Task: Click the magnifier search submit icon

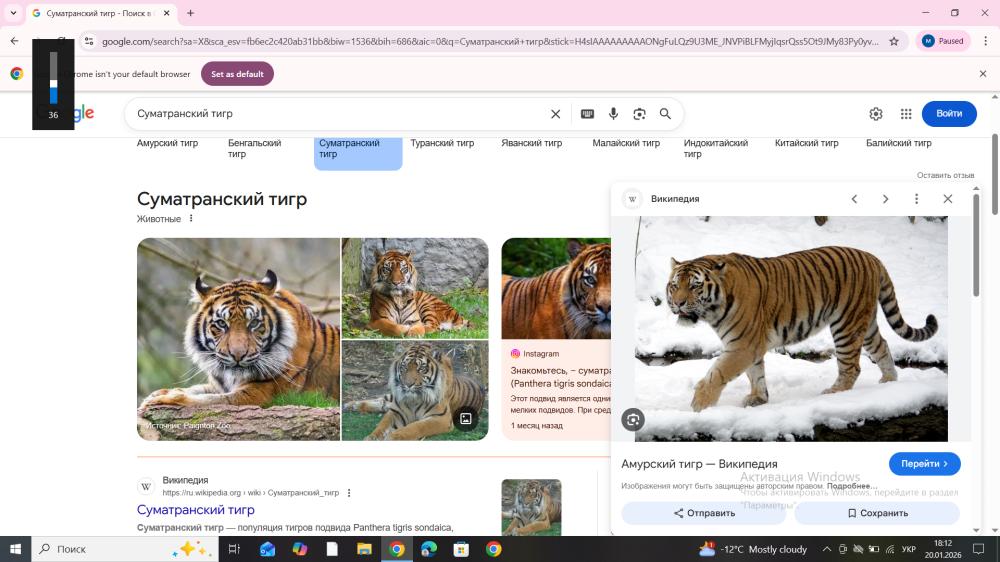Action: 665,114
